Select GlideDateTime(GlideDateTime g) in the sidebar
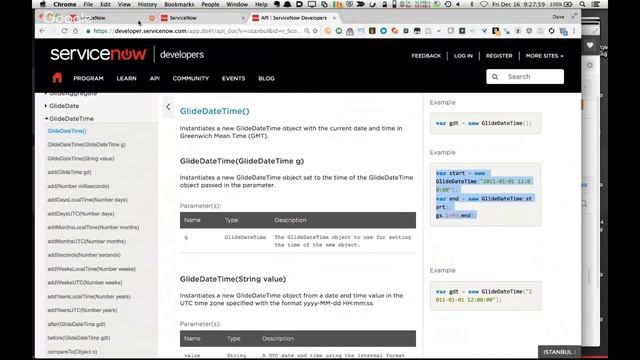 coord(87,144)
